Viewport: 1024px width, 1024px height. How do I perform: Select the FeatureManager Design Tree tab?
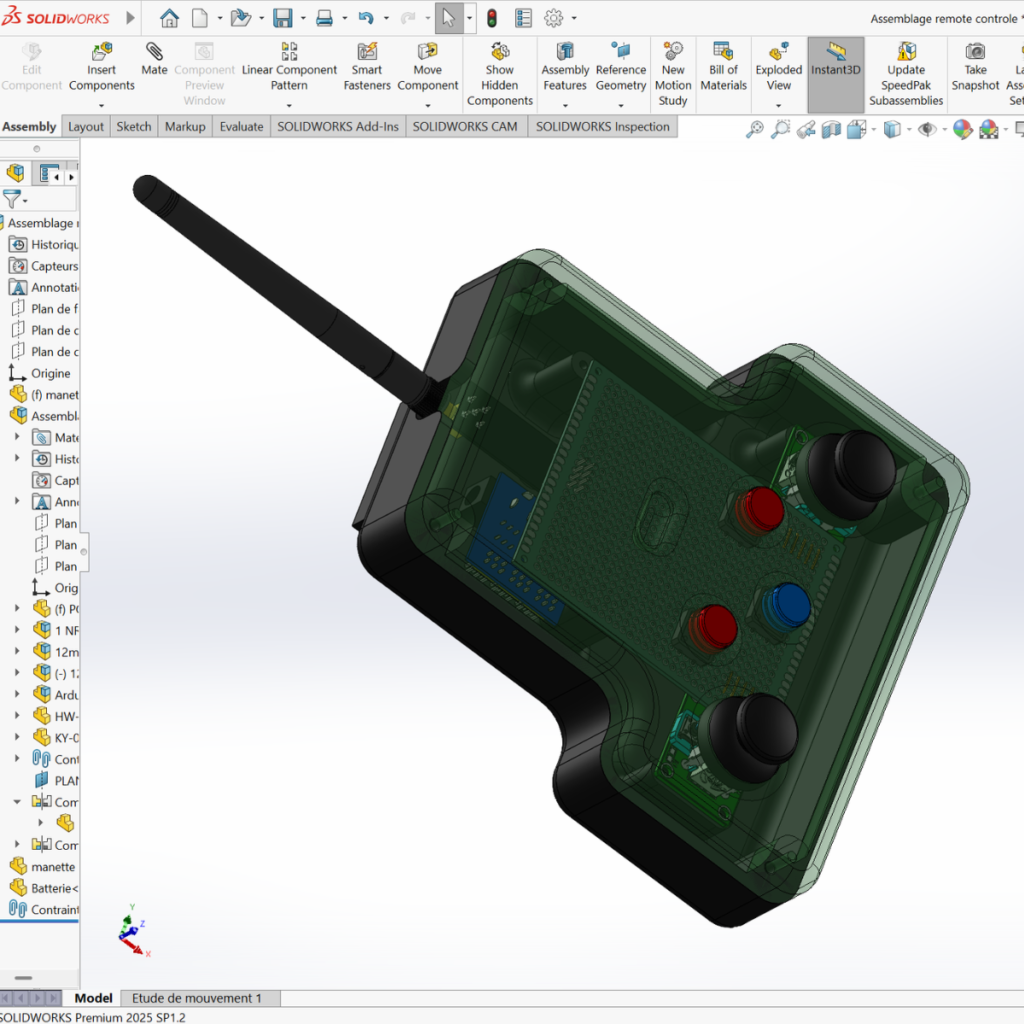point(16,174)
